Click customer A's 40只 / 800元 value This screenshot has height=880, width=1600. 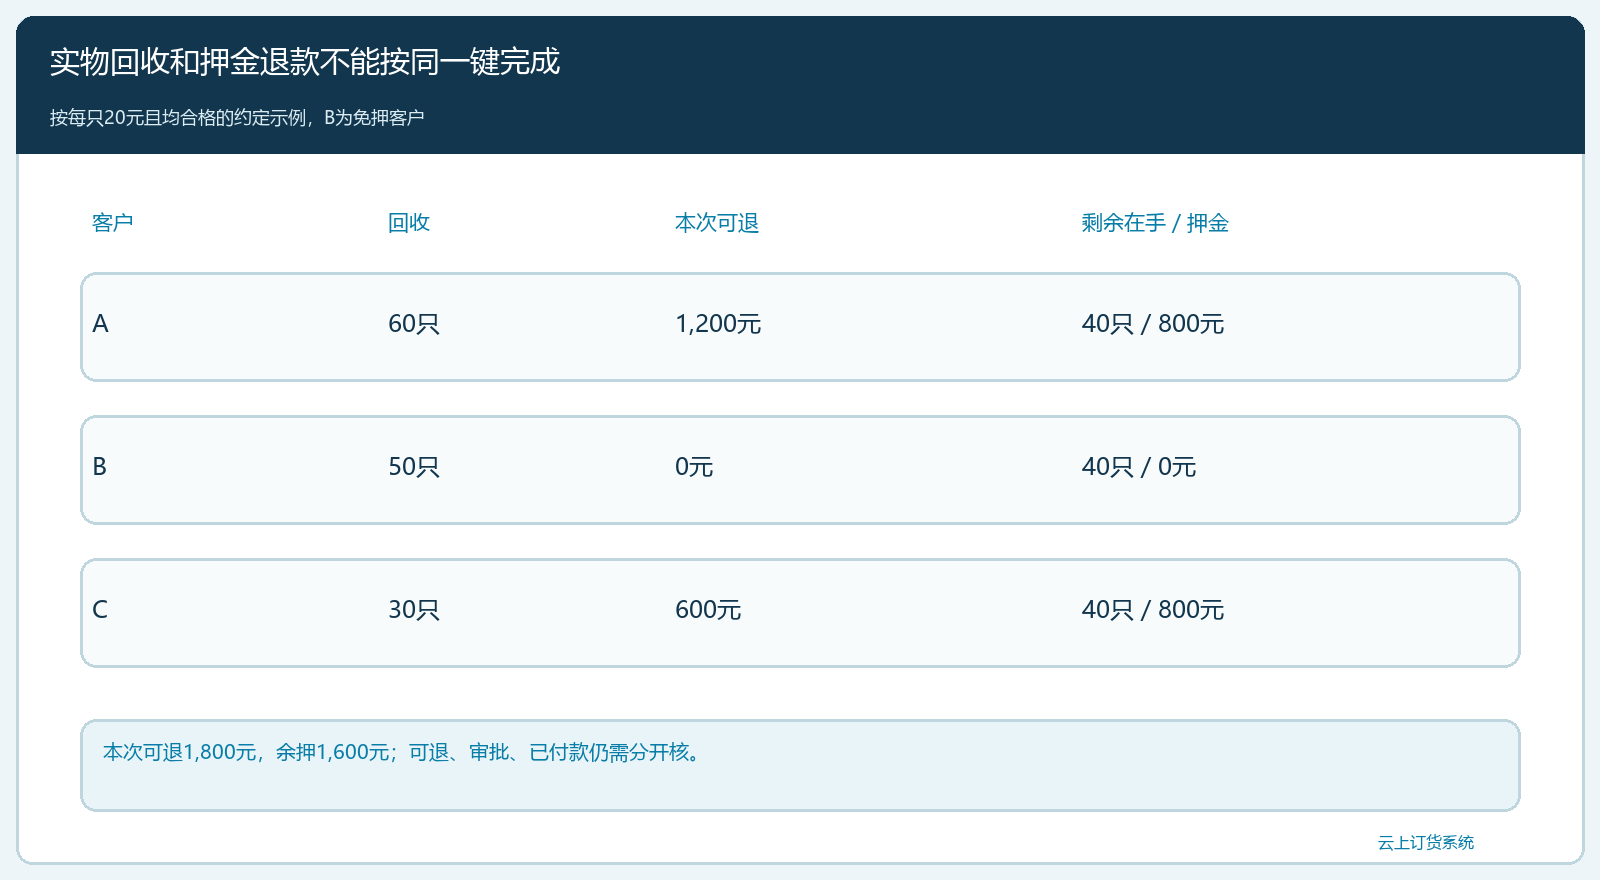1153,324
